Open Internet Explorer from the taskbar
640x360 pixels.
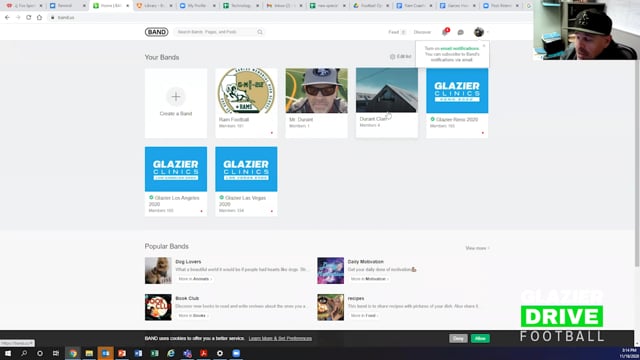pyautogui.click(x=171, y=353)
